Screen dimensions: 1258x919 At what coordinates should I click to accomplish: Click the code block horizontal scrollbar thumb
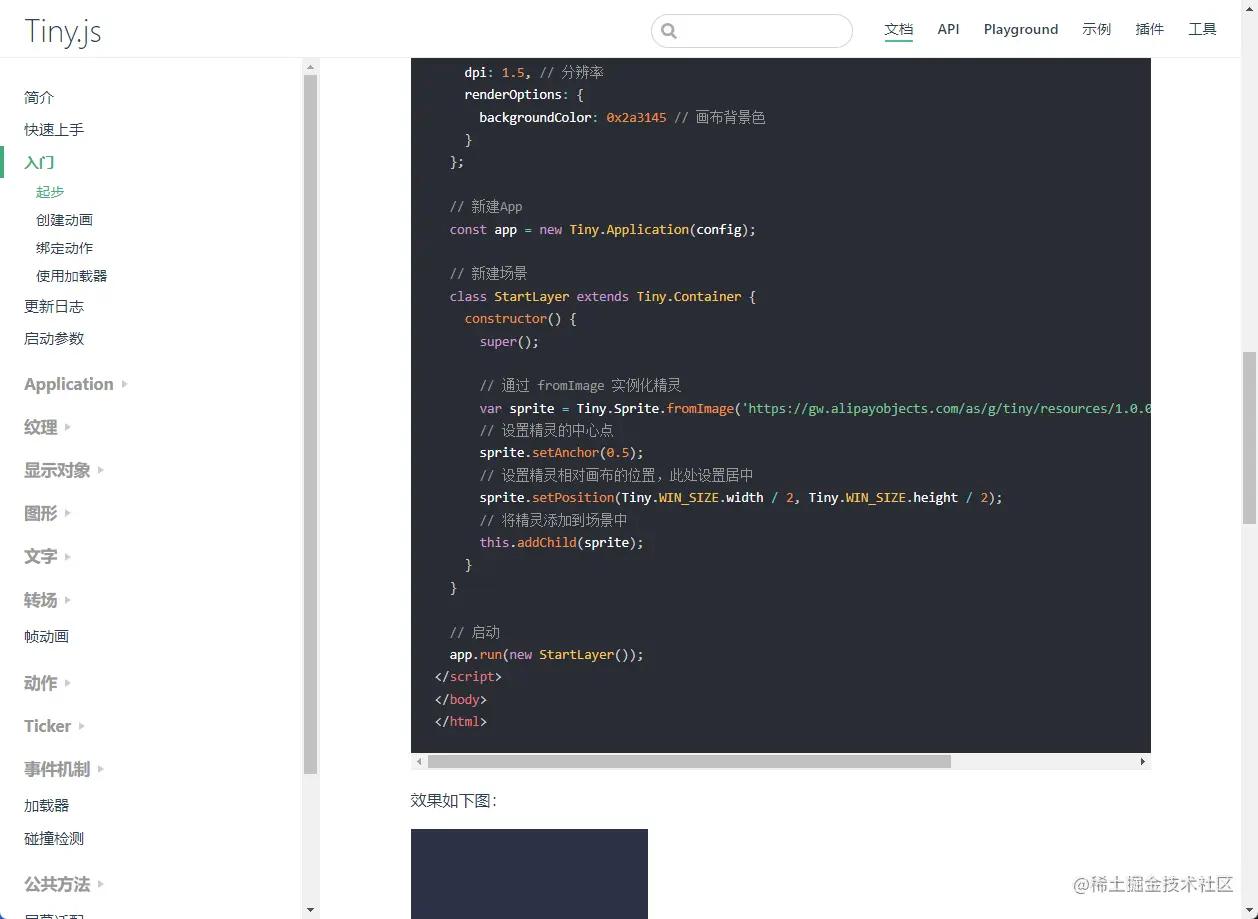[689, 761]
